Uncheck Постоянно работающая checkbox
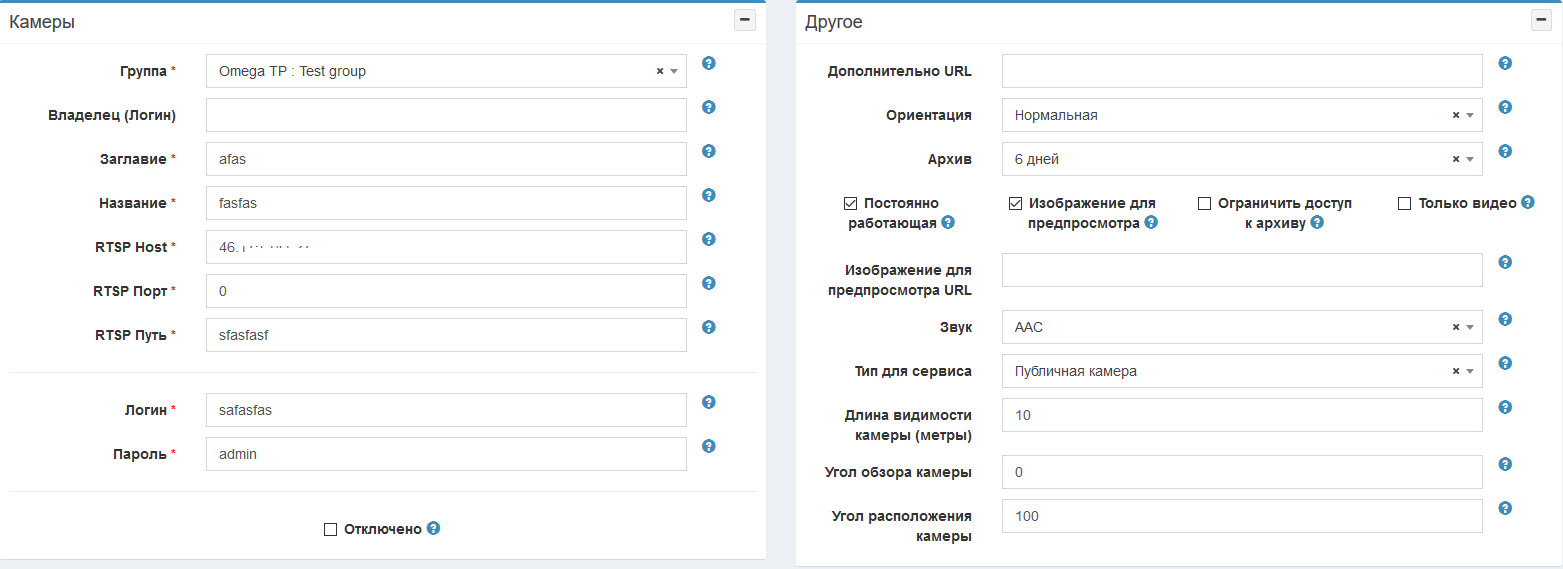Screen dimensions: 1563x569 point(850,203)
